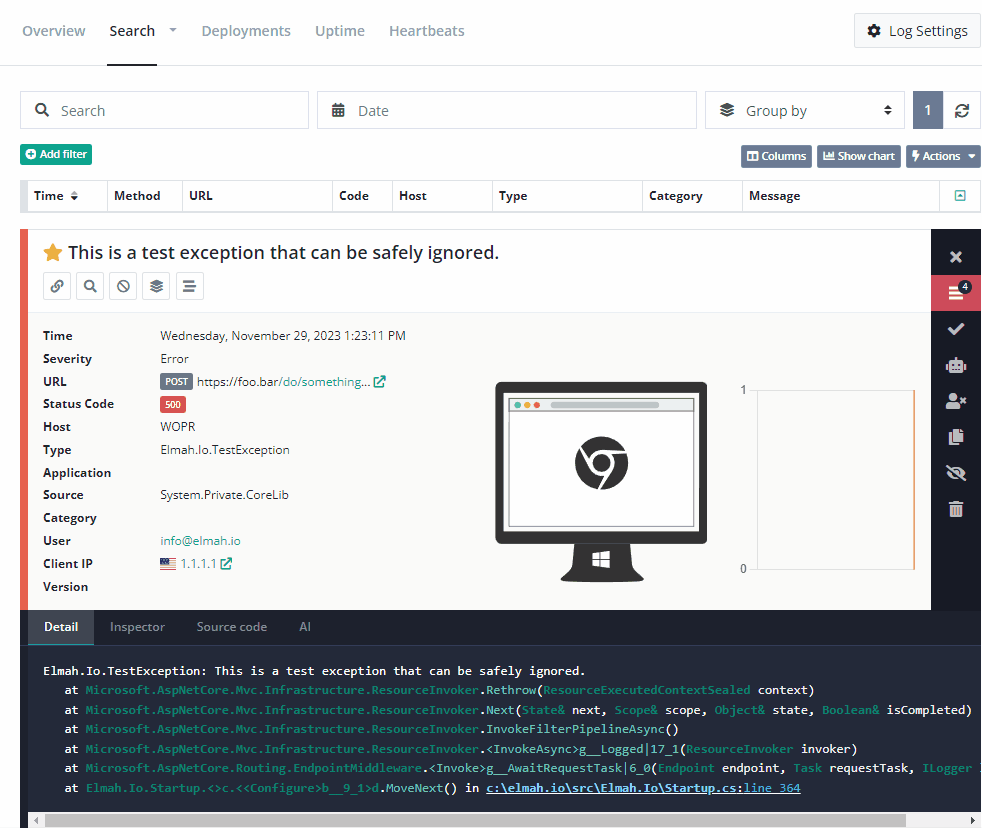Expand the Search tab dropdown arrow
982x828 pixels.
pyautogui.click(x=173, y=30)
